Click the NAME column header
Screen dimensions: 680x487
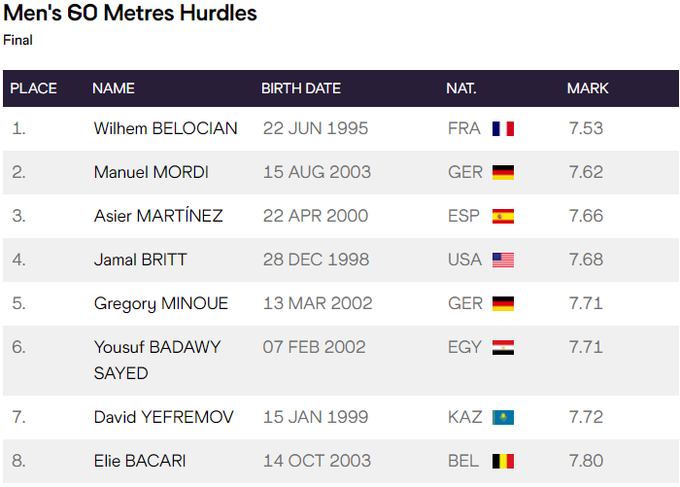tap(113, 88)
